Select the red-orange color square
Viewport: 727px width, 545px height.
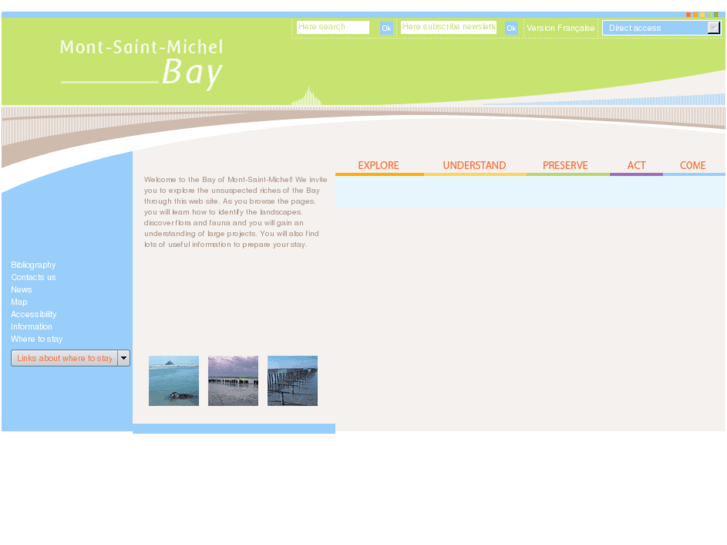(689, 15)
